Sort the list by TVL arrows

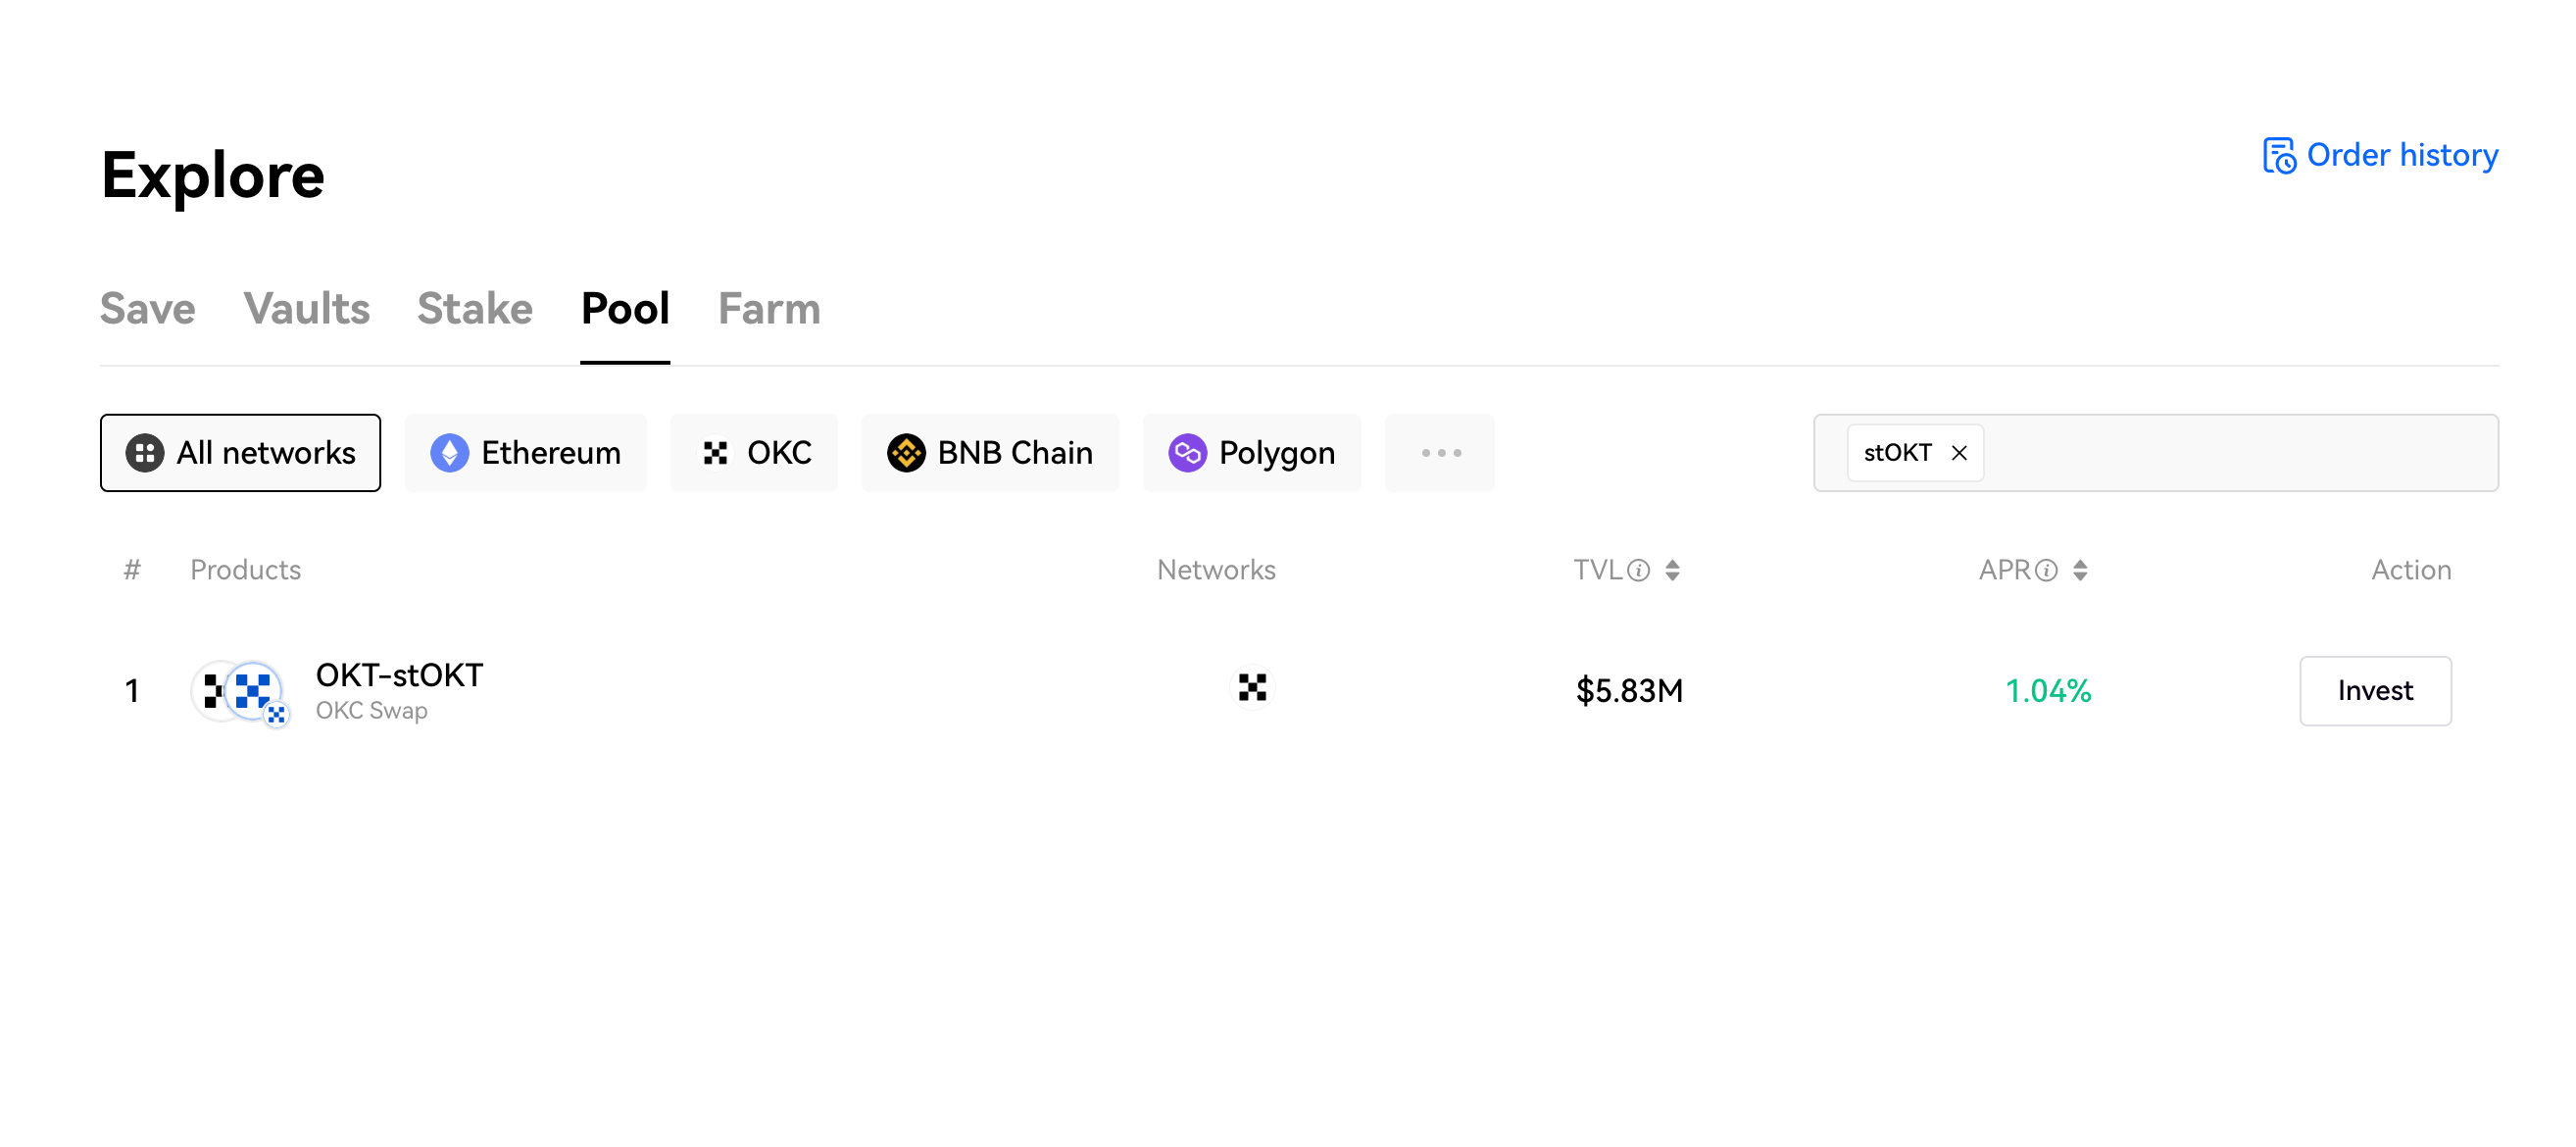[1672, 570]
